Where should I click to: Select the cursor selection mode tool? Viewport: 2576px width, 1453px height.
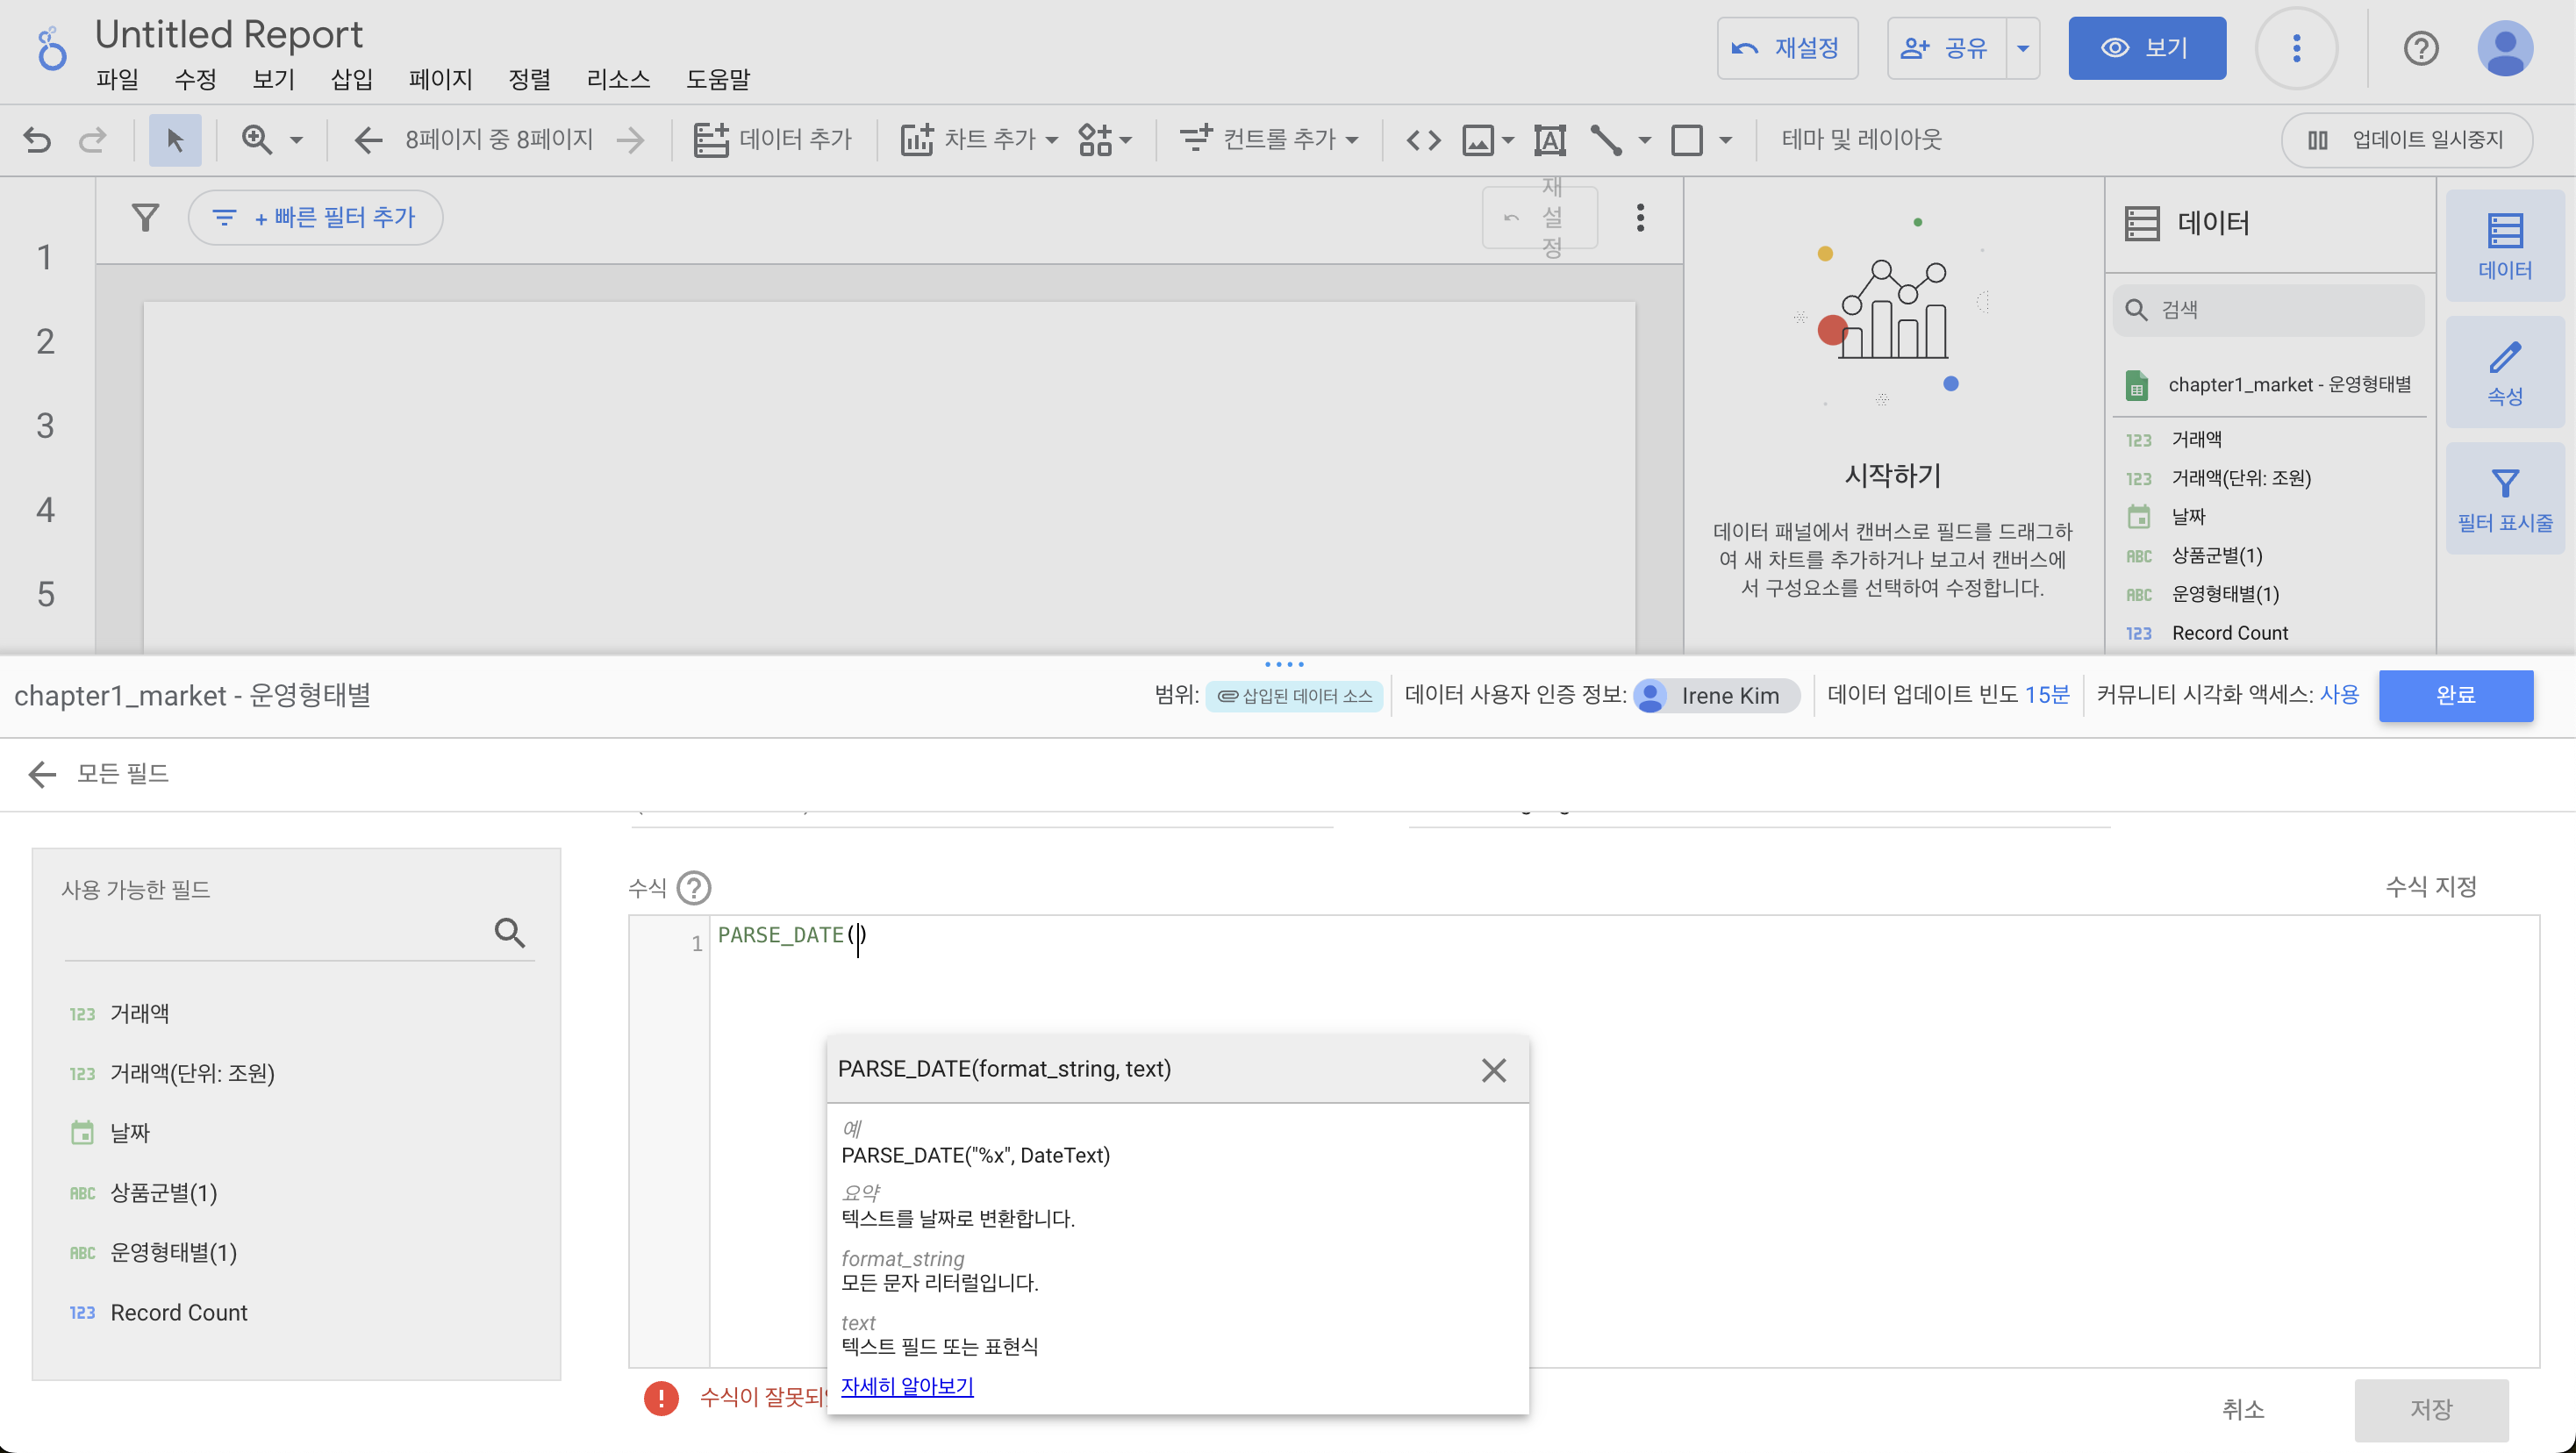[x=175, y=140]
